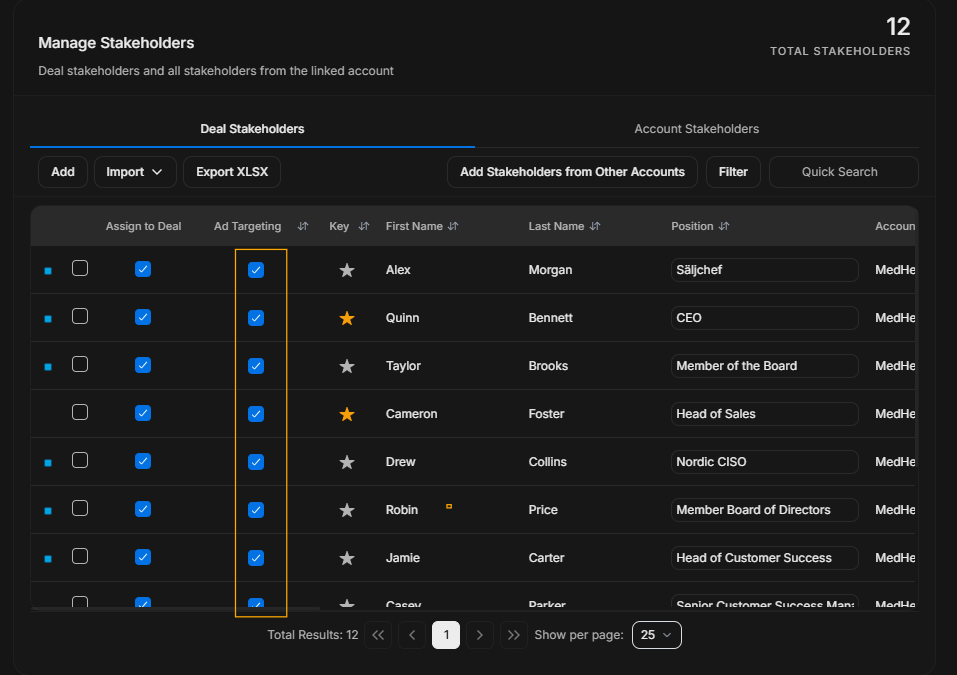Viewport: 957px width, 675px height.
Task: Sort the Key column
Action: [x=364, y=226]
